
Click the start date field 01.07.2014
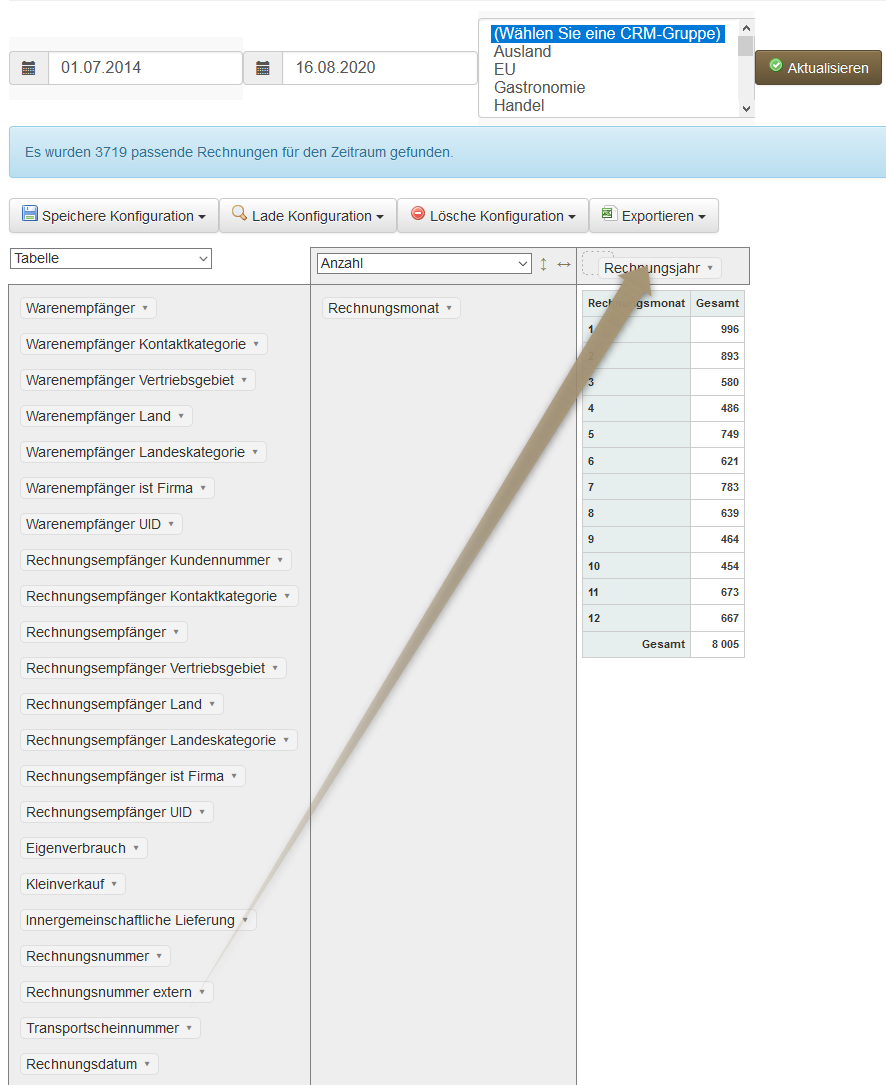[145, 68]
